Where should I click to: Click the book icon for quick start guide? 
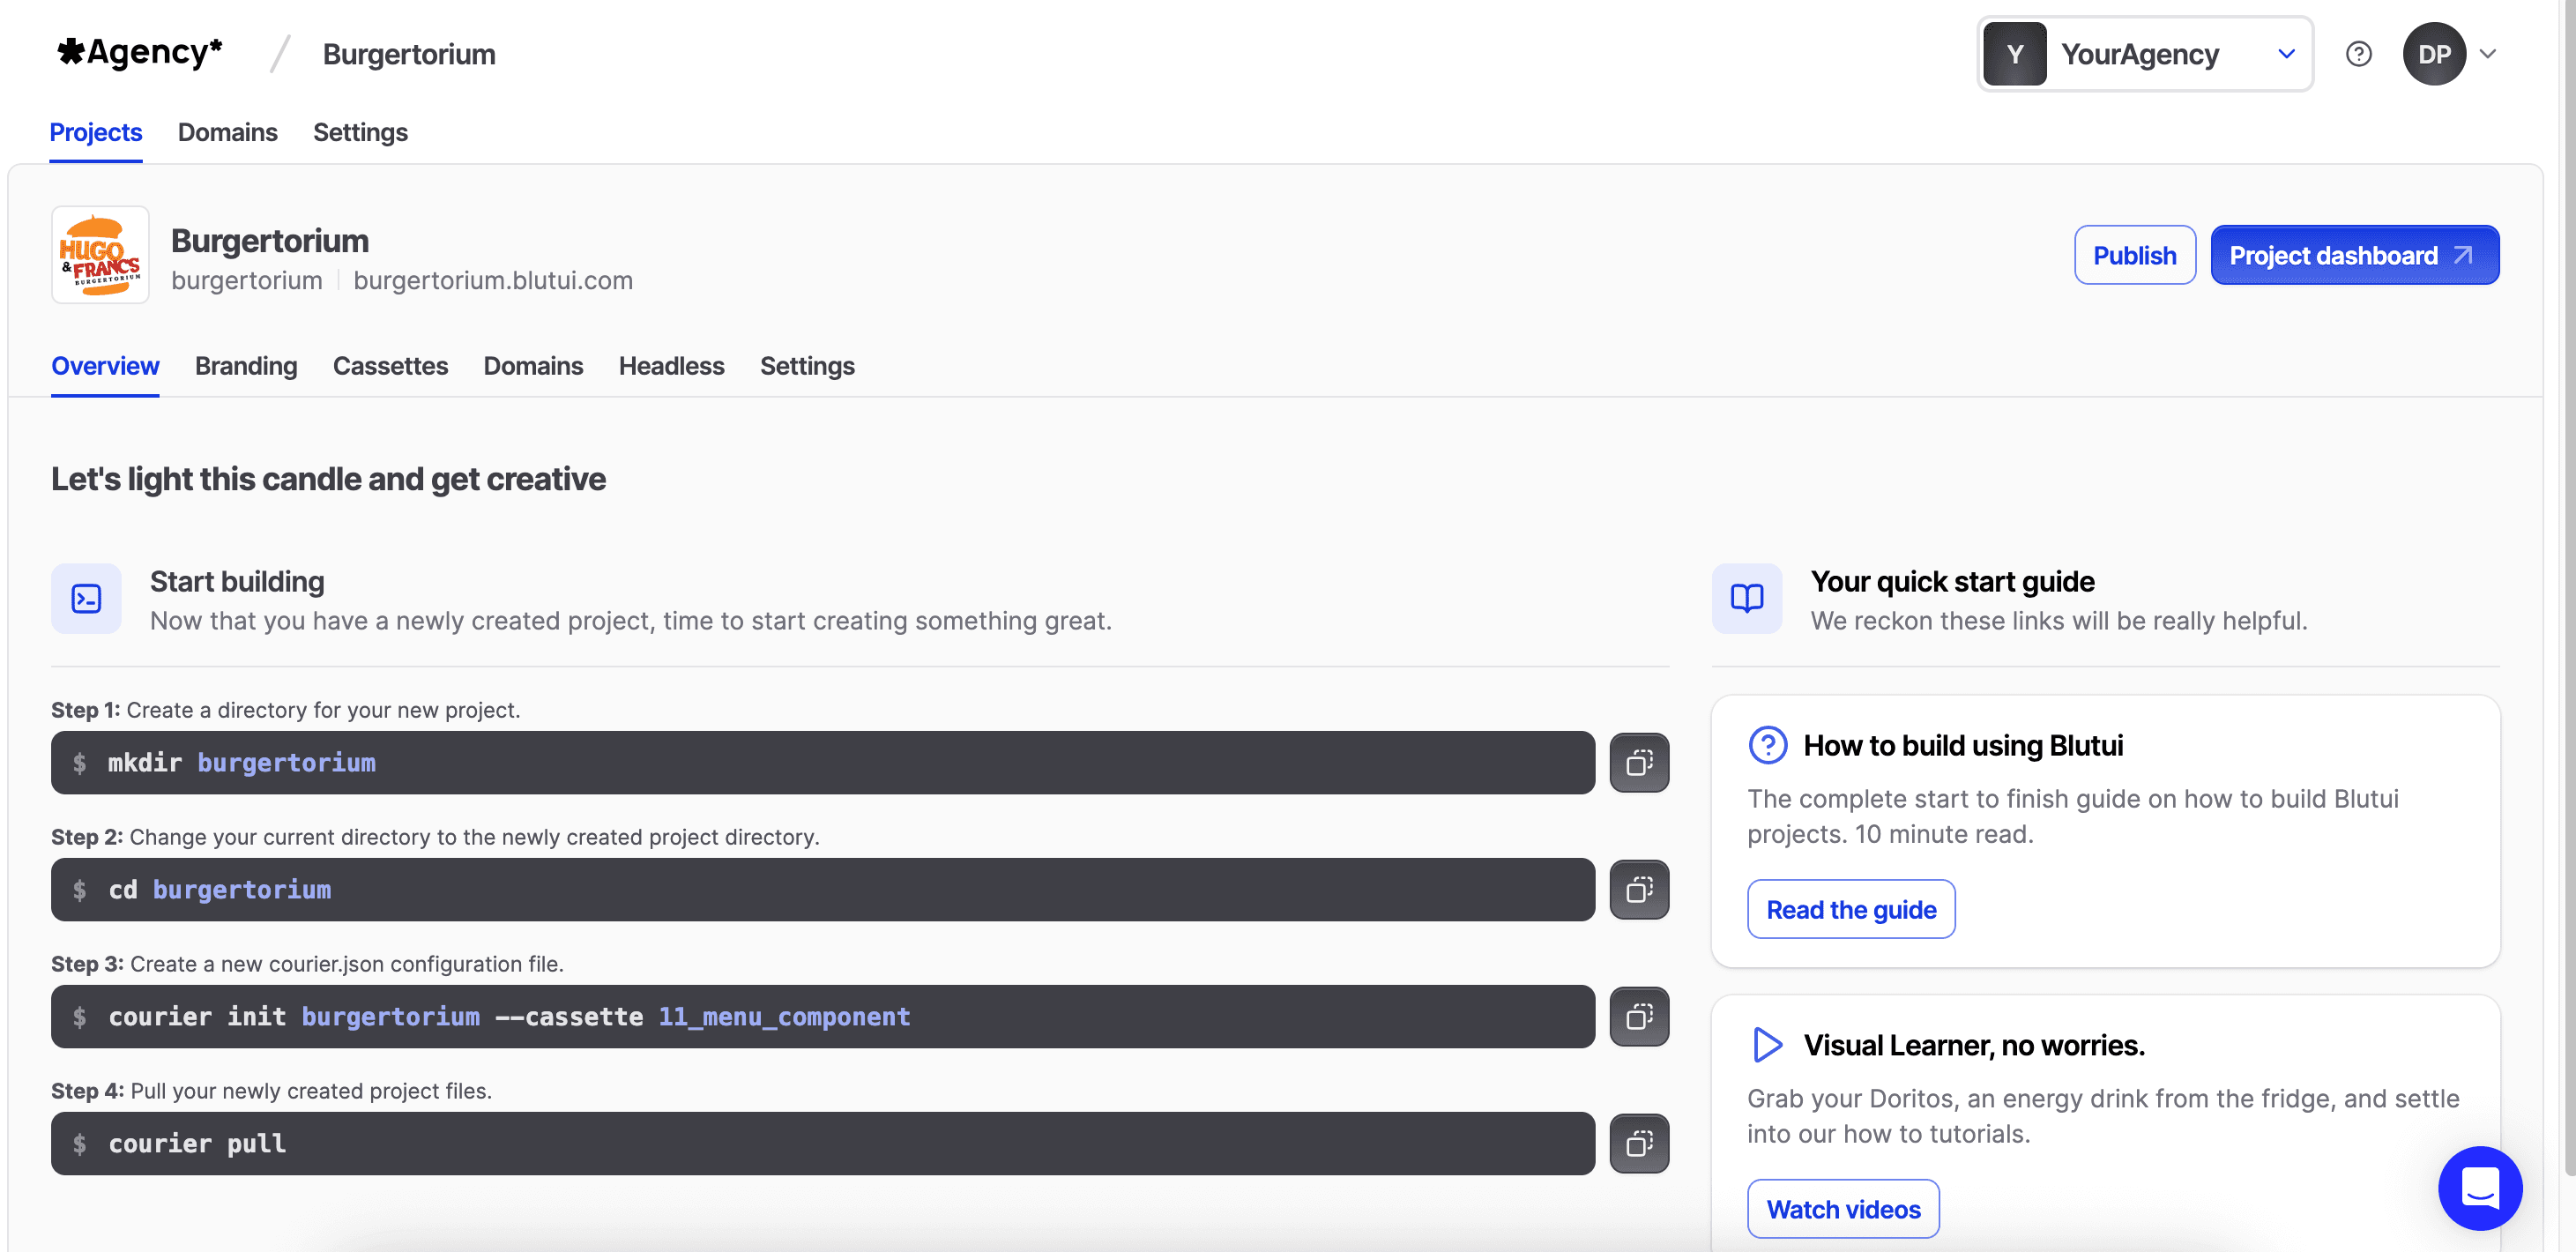pos(1746,598)
